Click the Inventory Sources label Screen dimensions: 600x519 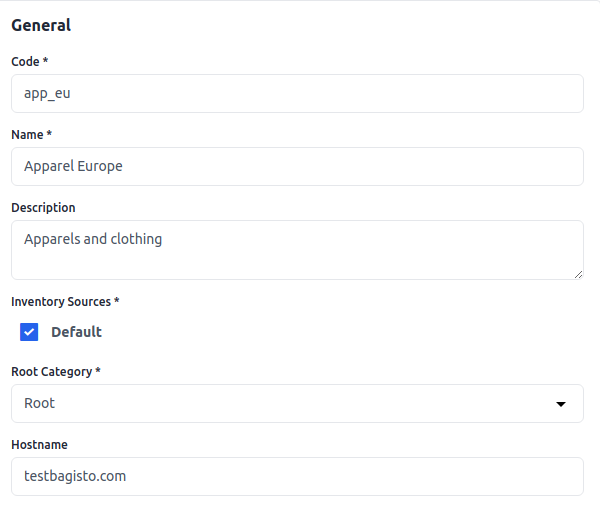65,301
